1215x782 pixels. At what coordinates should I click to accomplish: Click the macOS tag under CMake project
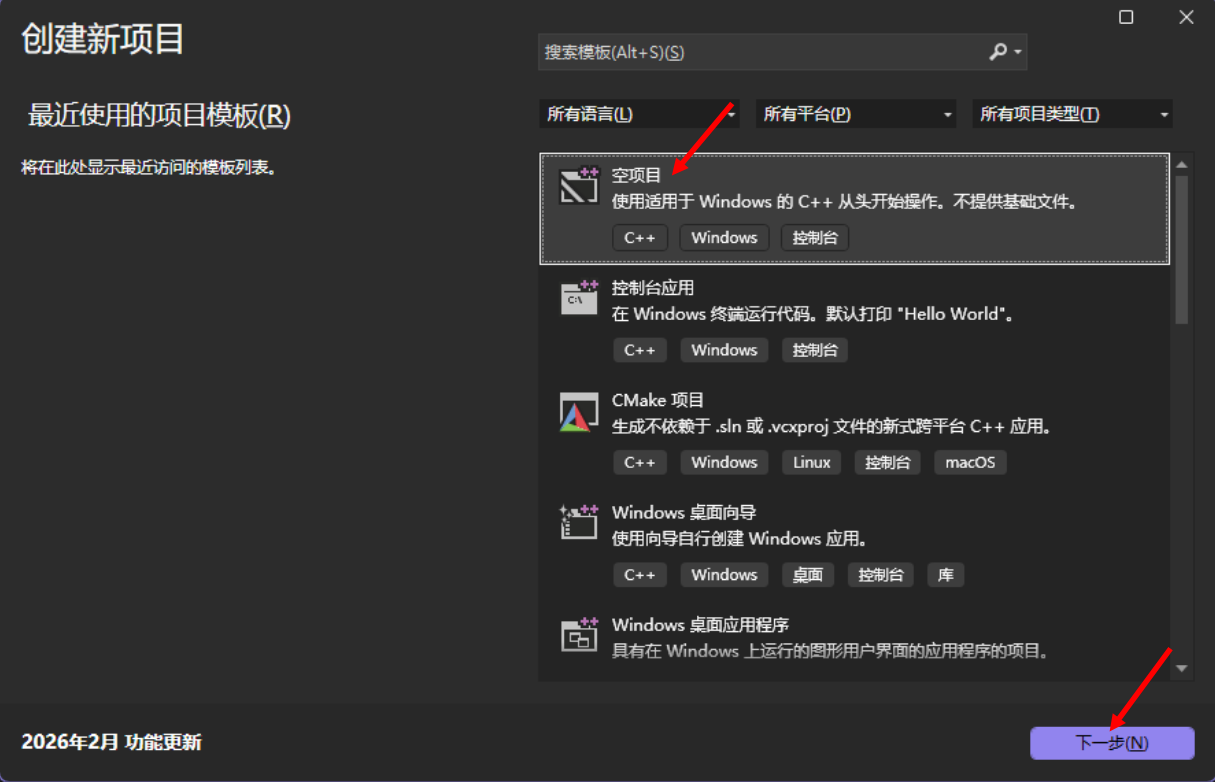click(x=970, y=463)
